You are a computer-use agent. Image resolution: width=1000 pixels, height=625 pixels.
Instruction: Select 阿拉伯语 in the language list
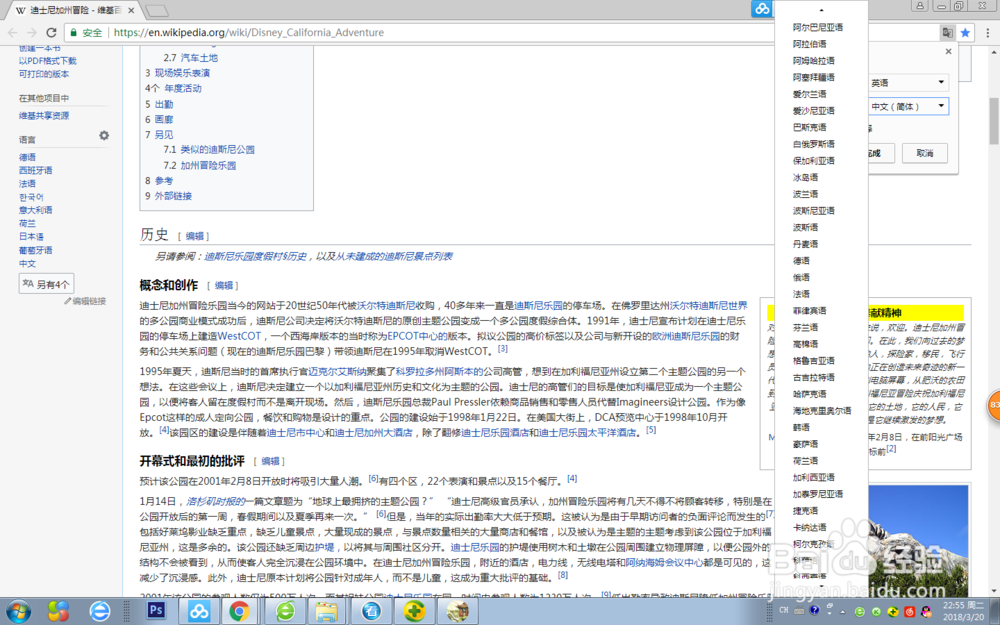coord(809,44)
